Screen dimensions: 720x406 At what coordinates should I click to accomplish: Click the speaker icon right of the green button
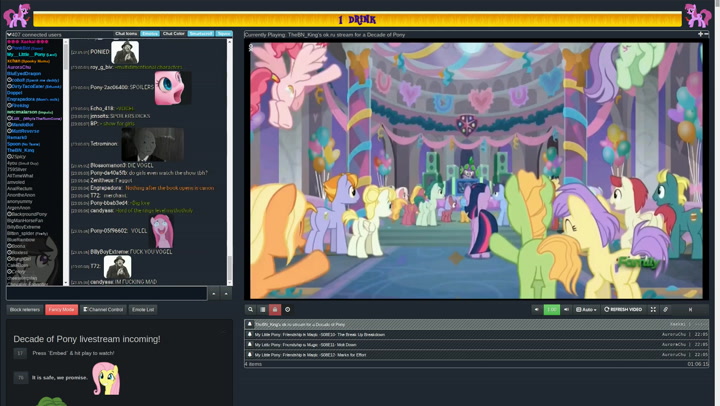coord(566,310)
